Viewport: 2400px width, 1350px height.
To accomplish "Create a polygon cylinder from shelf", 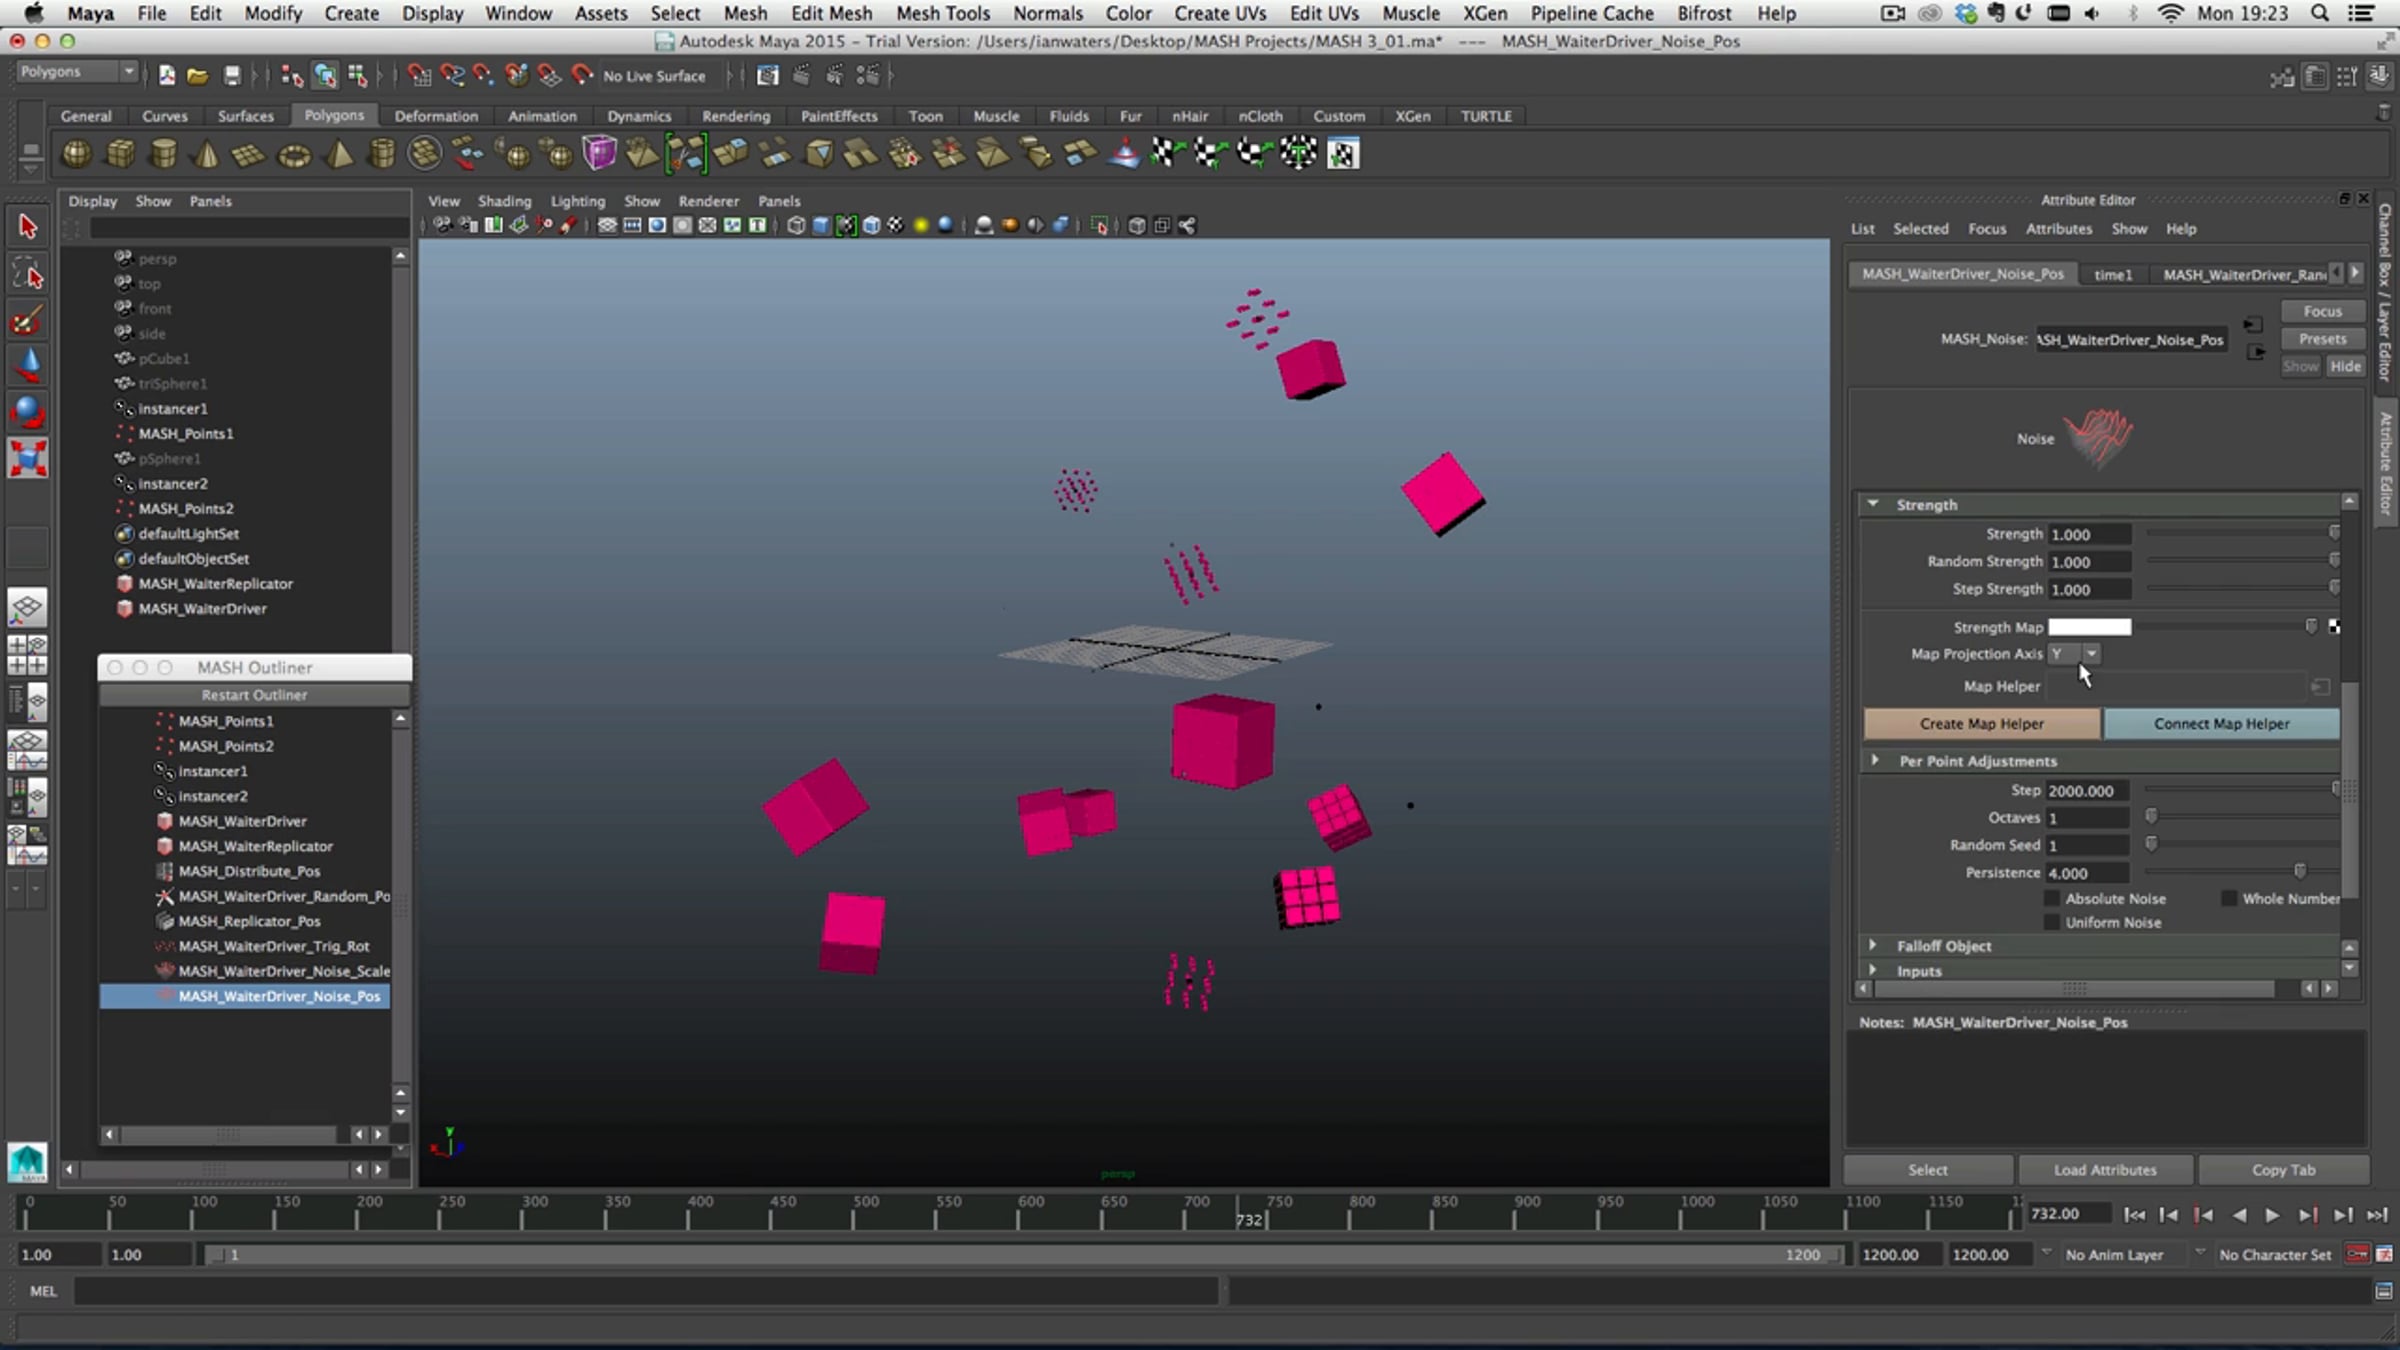I will [x=164, y=154].
